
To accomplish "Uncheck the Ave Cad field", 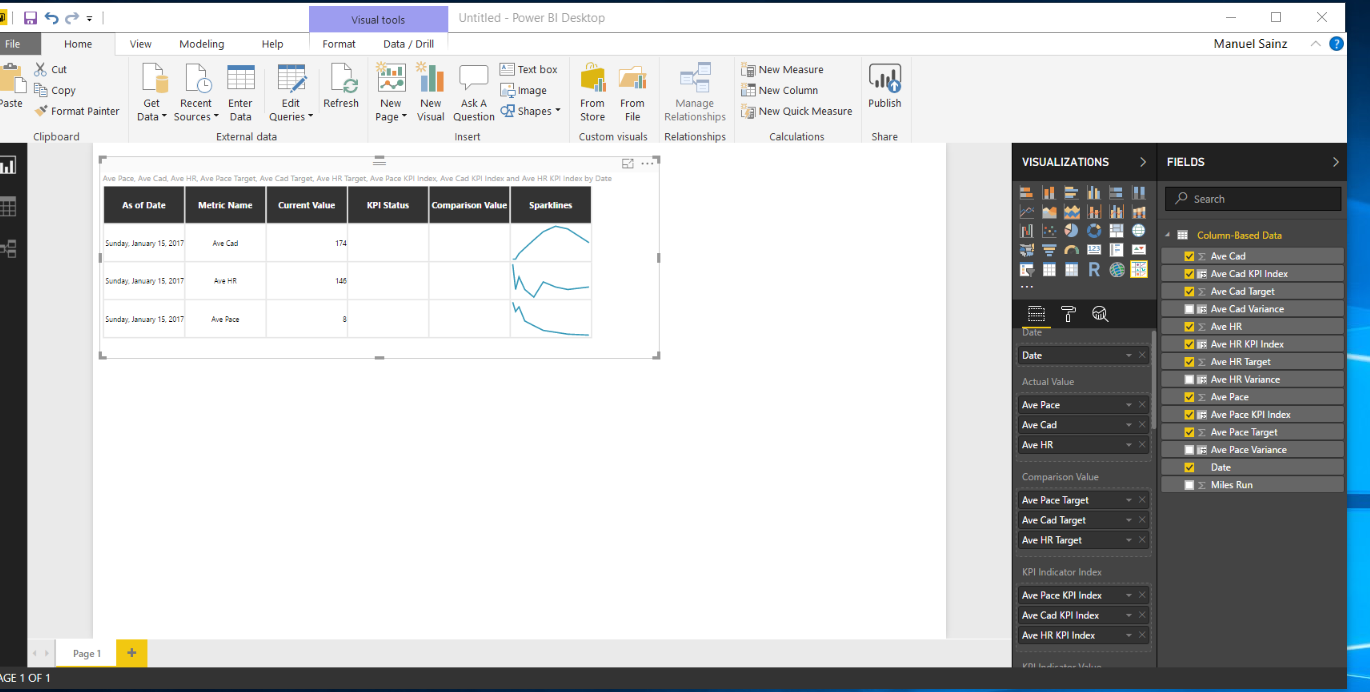I will tap(1189, 256).
